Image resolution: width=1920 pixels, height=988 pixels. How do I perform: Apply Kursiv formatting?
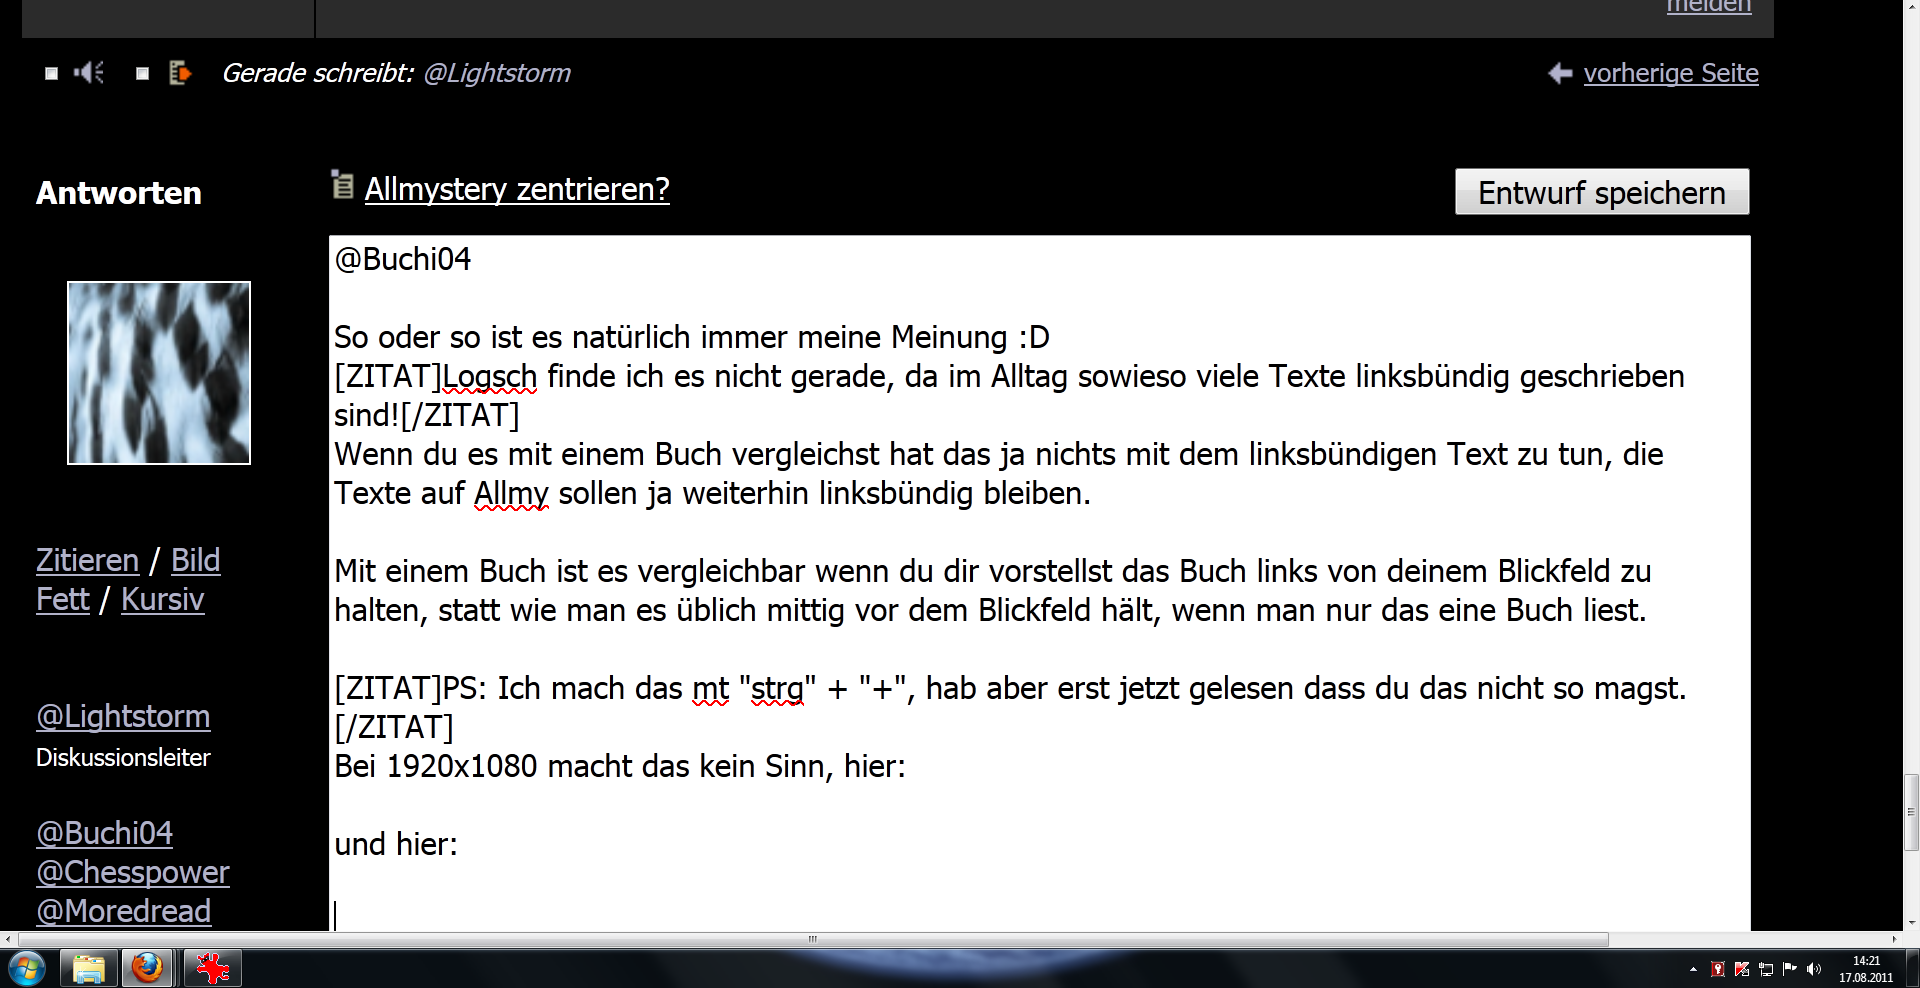pos(163,599)
